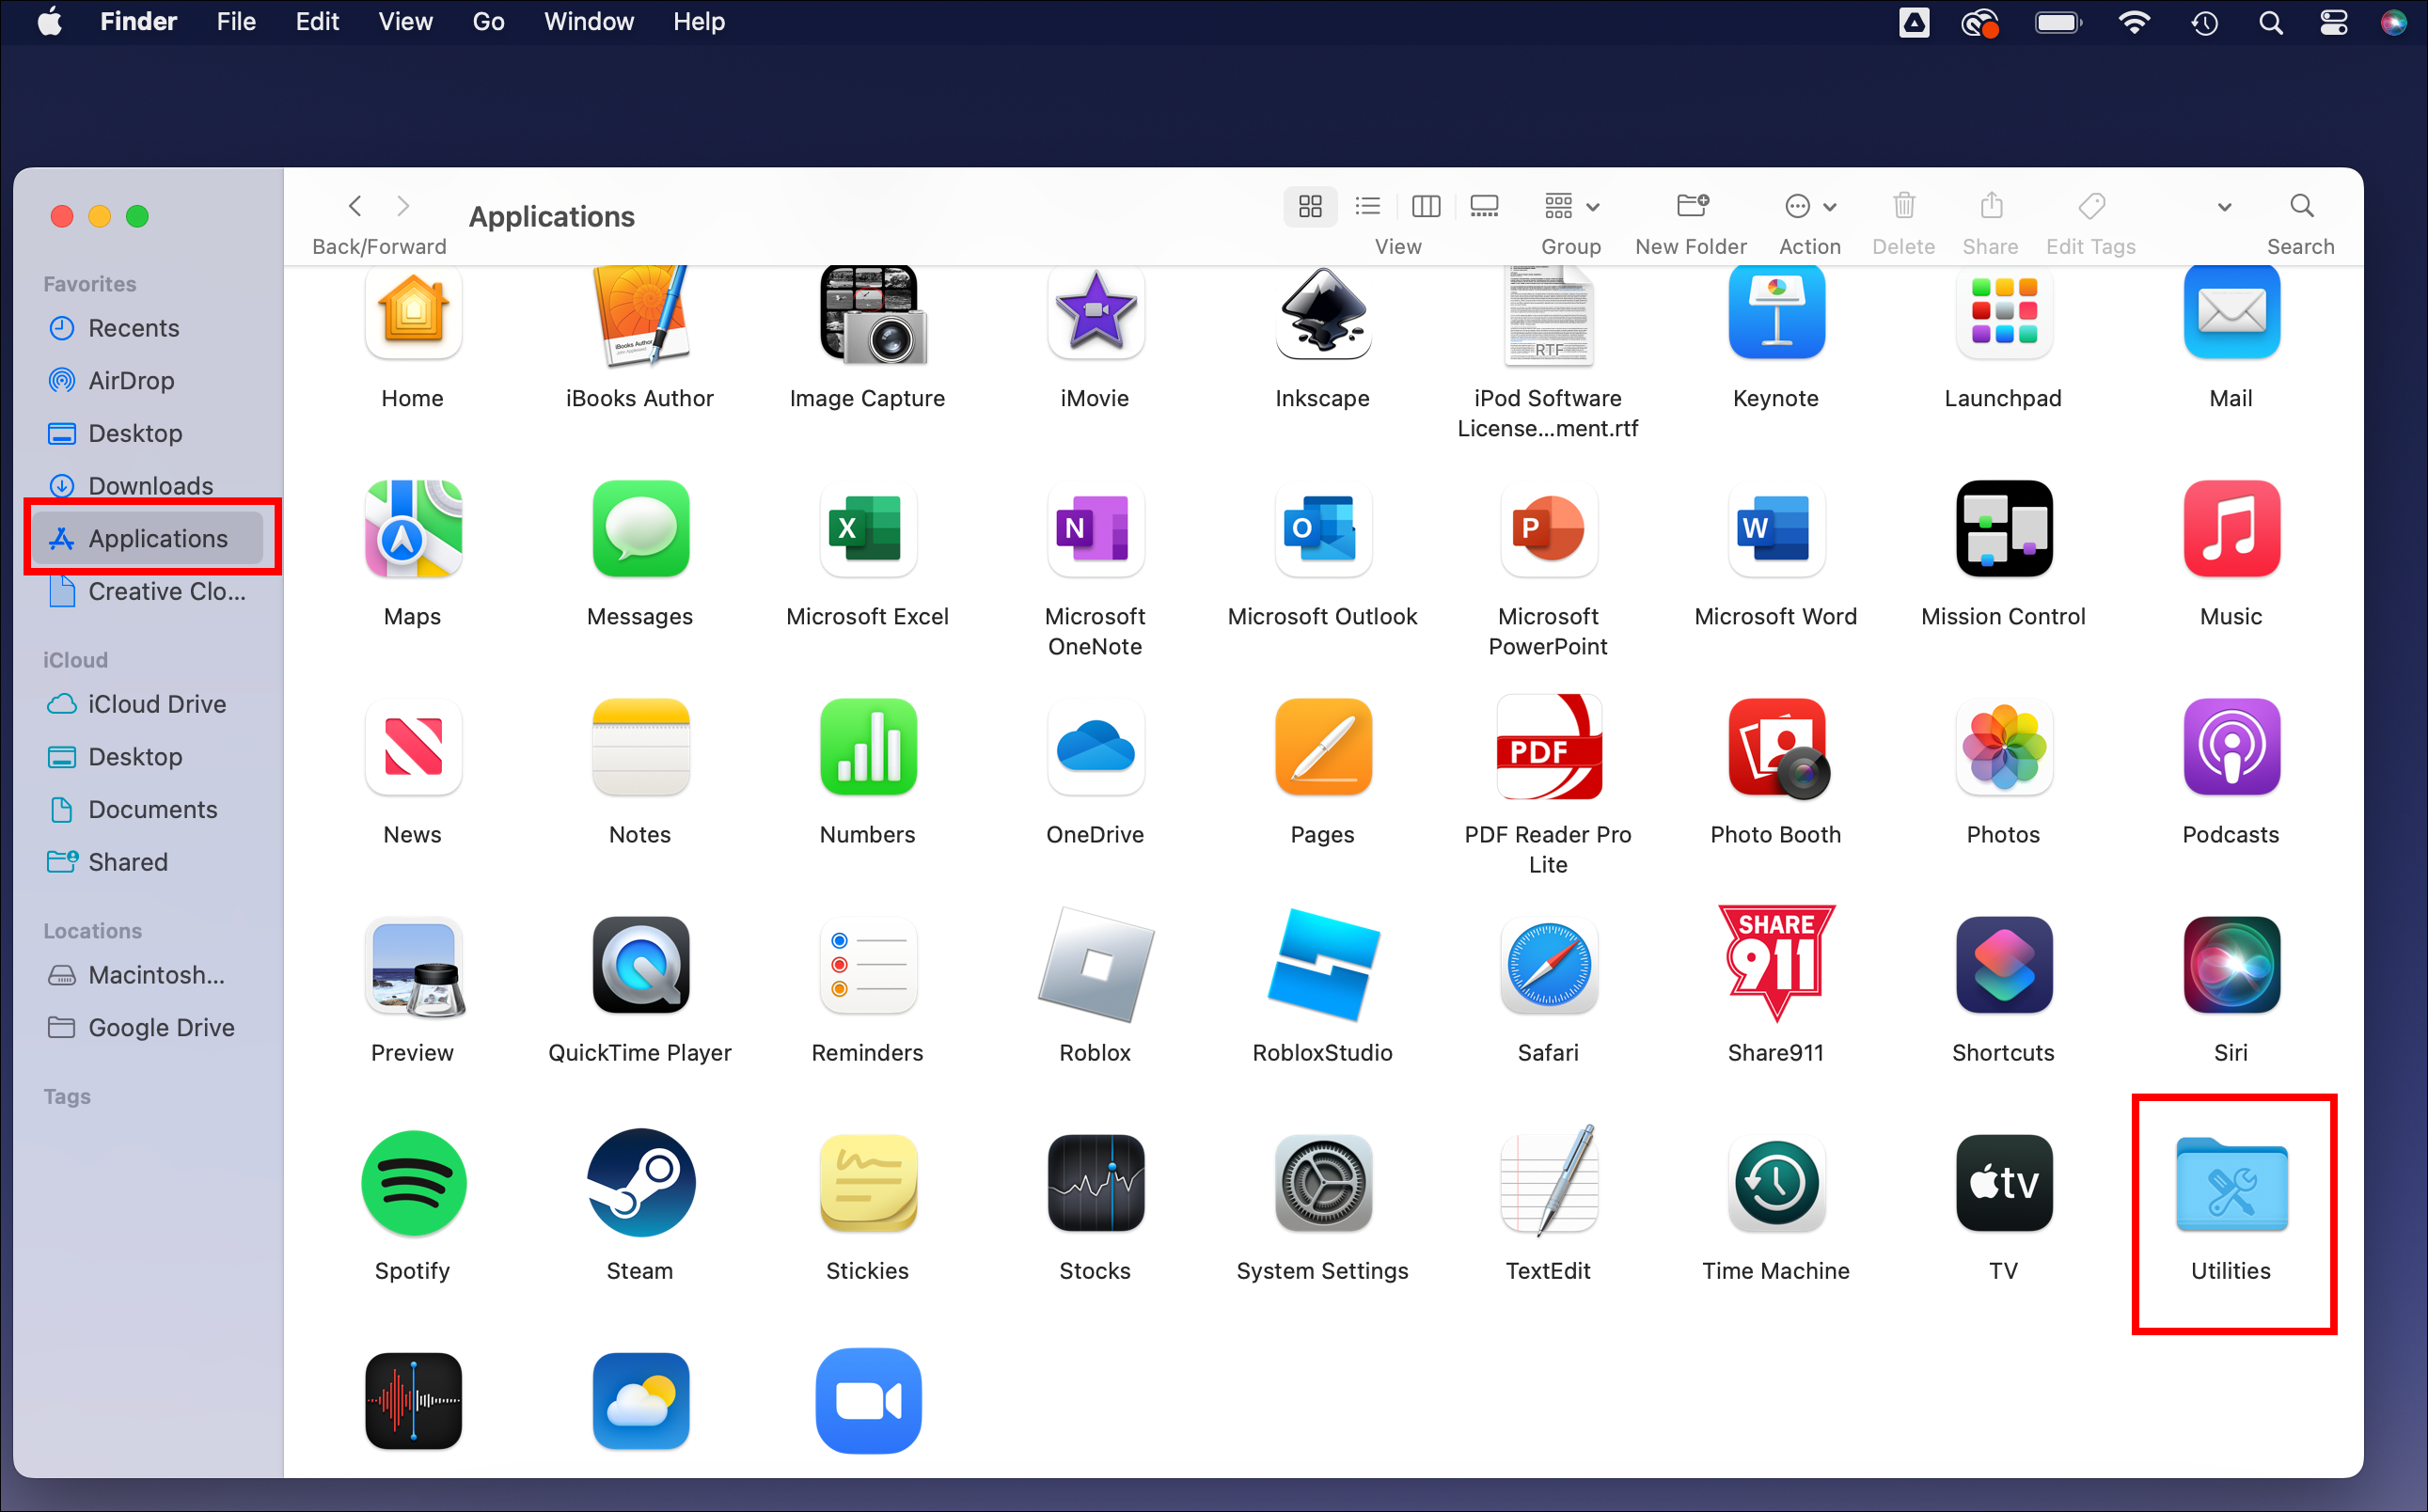Select PDF Reader Pro Lite icon
2428x1512 pixels.
point(1549,747)
